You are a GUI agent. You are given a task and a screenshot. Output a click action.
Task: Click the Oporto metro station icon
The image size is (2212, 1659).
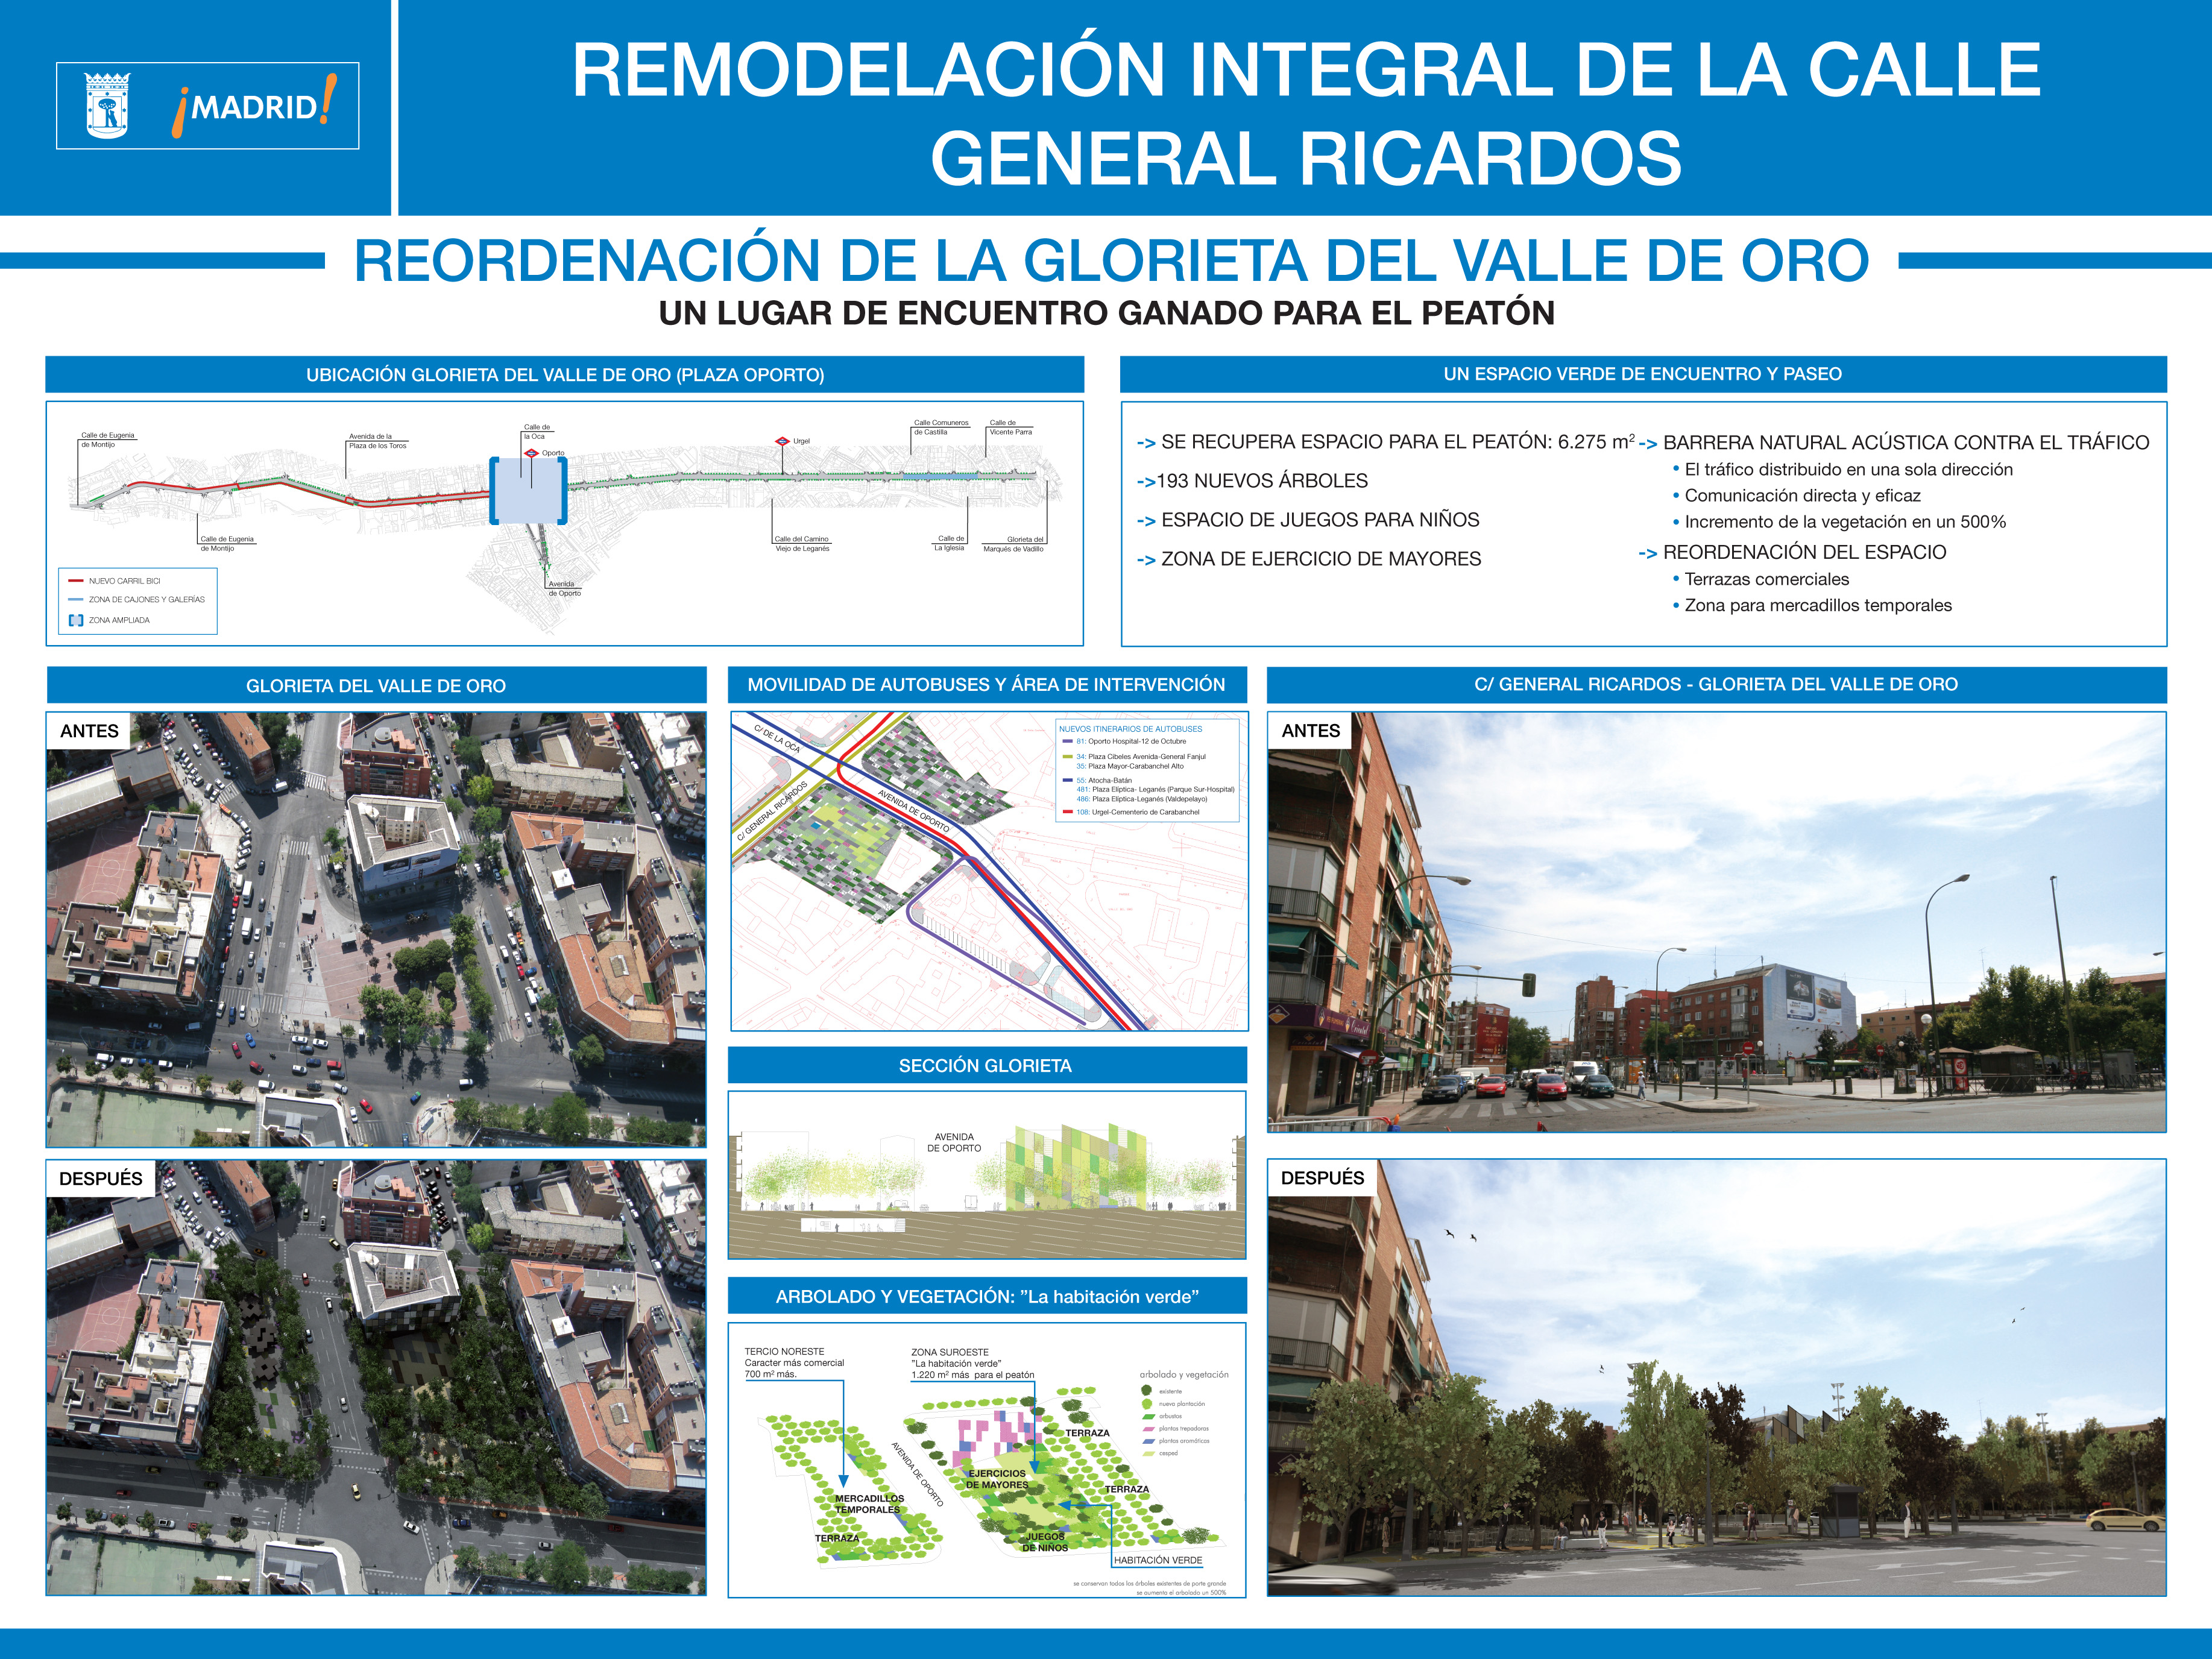click(532, 453)
